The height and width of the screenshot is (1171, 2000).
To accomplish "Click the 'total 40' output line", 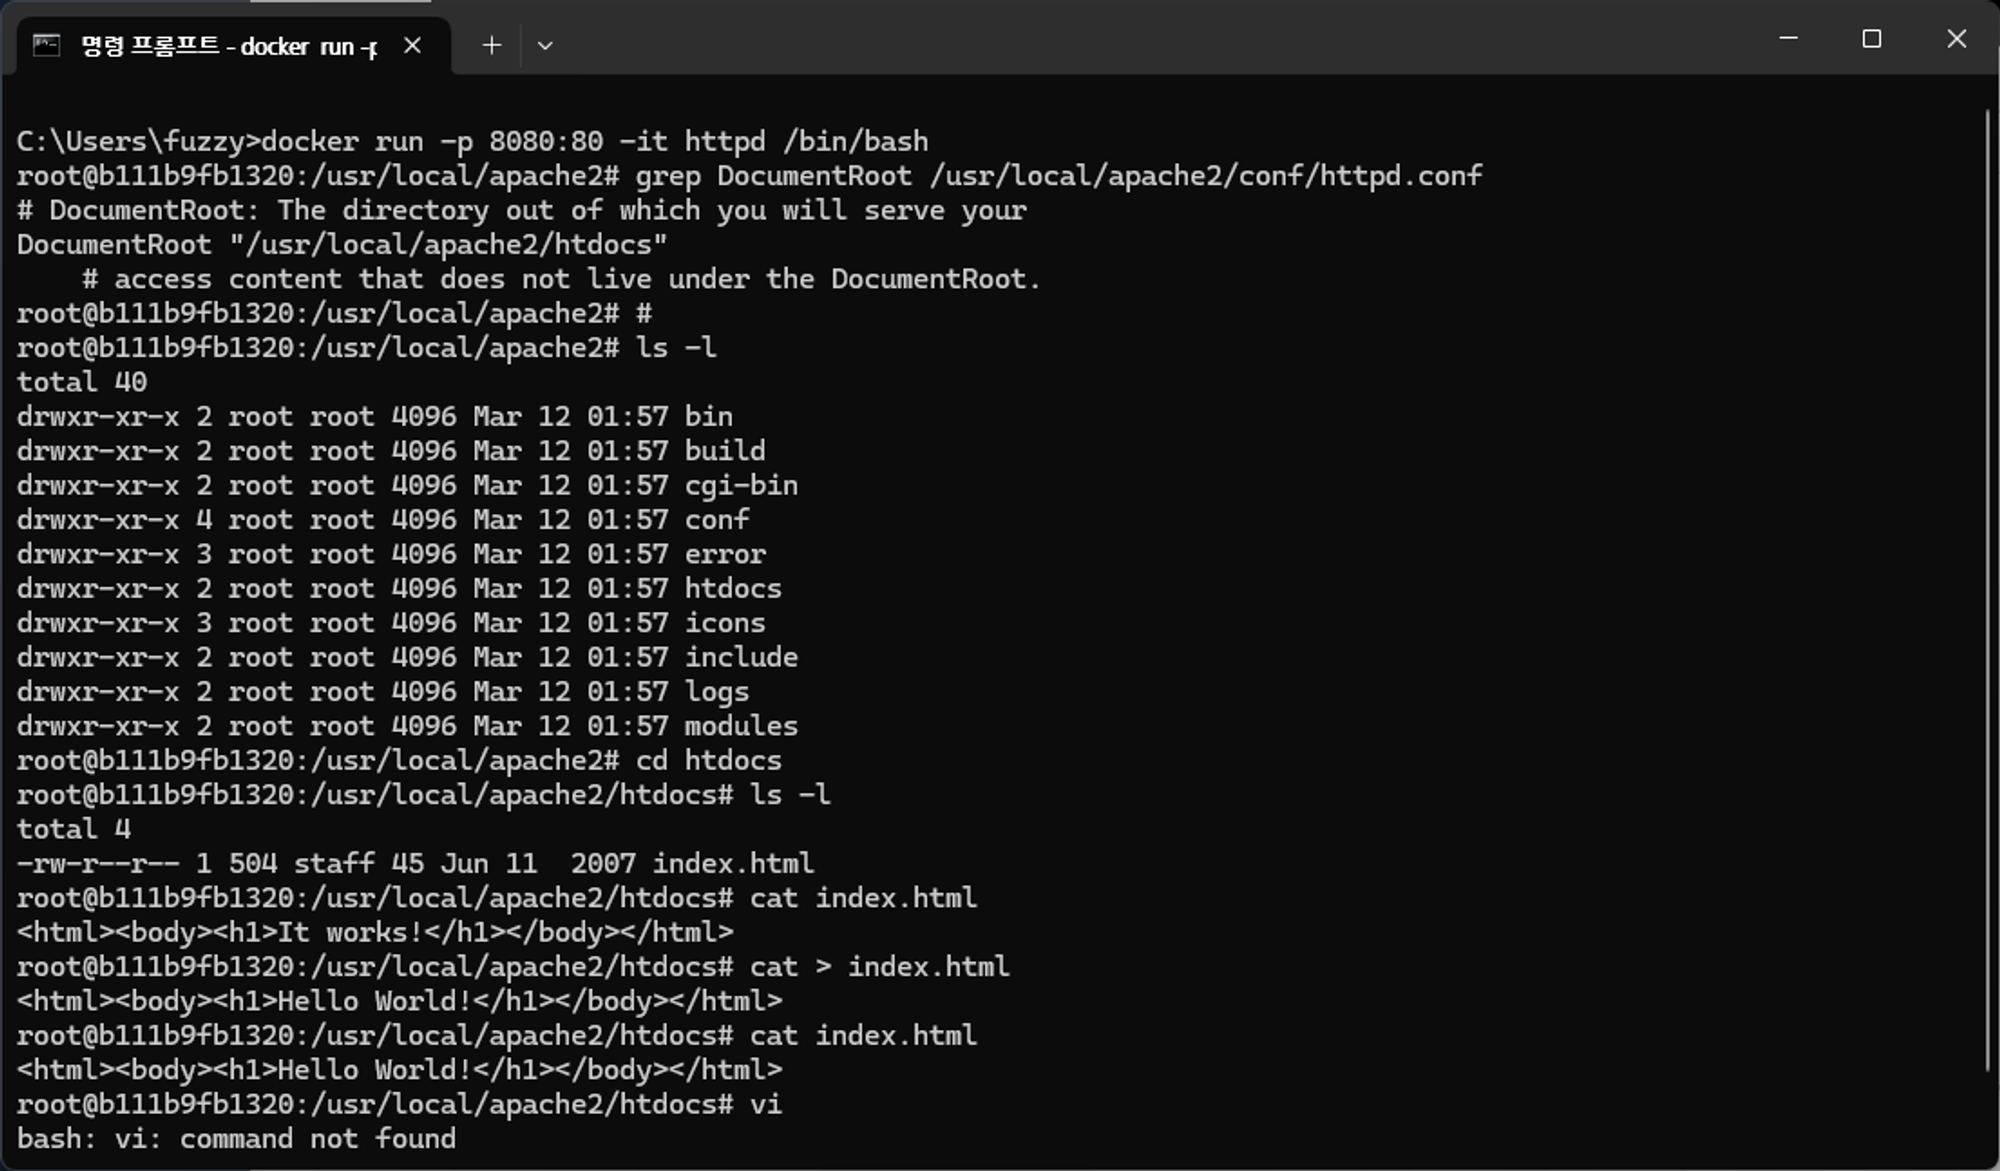I will coord(82,382).
